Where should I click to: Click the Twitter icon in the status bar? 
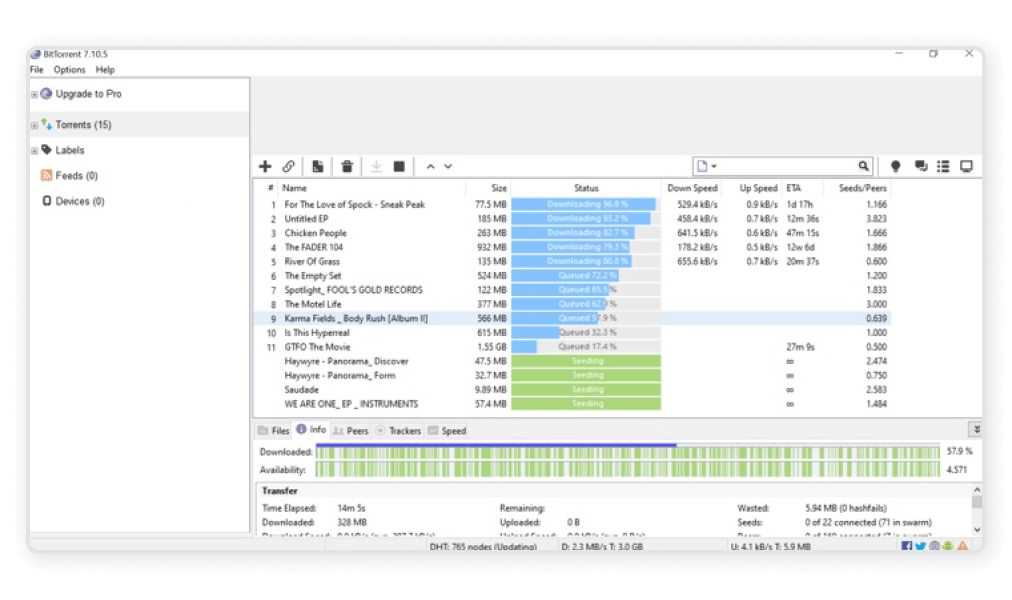[x=920, y=546]
